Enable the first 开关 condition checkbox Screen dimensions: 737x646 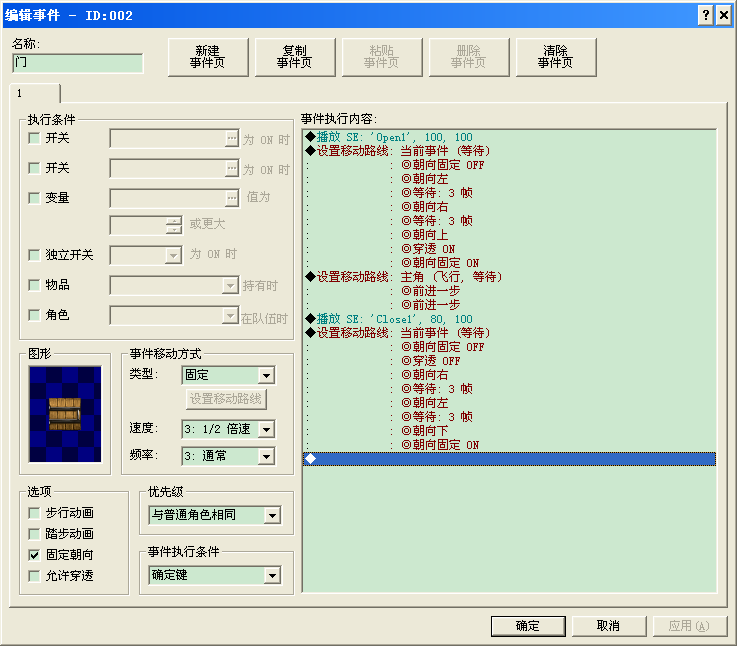(x=34, y=138)
